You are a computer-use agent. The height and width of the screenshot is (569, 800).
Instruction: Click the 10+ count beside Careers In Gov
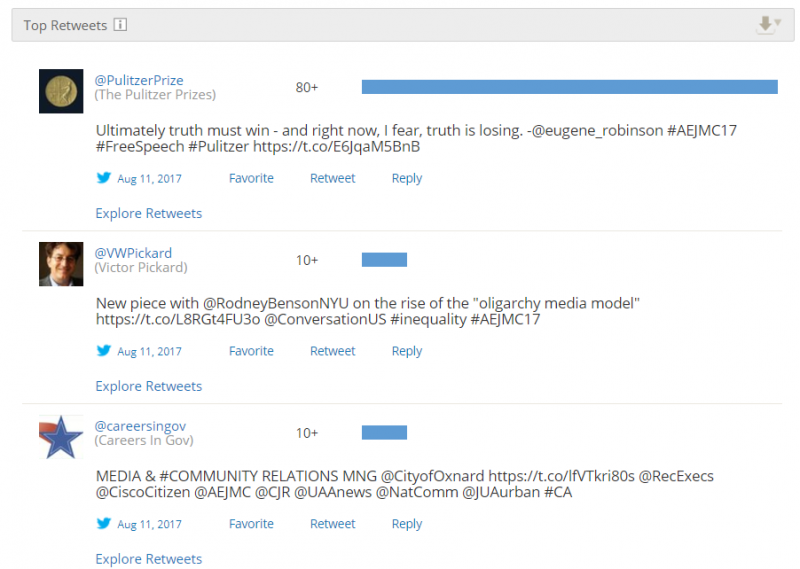307,433
